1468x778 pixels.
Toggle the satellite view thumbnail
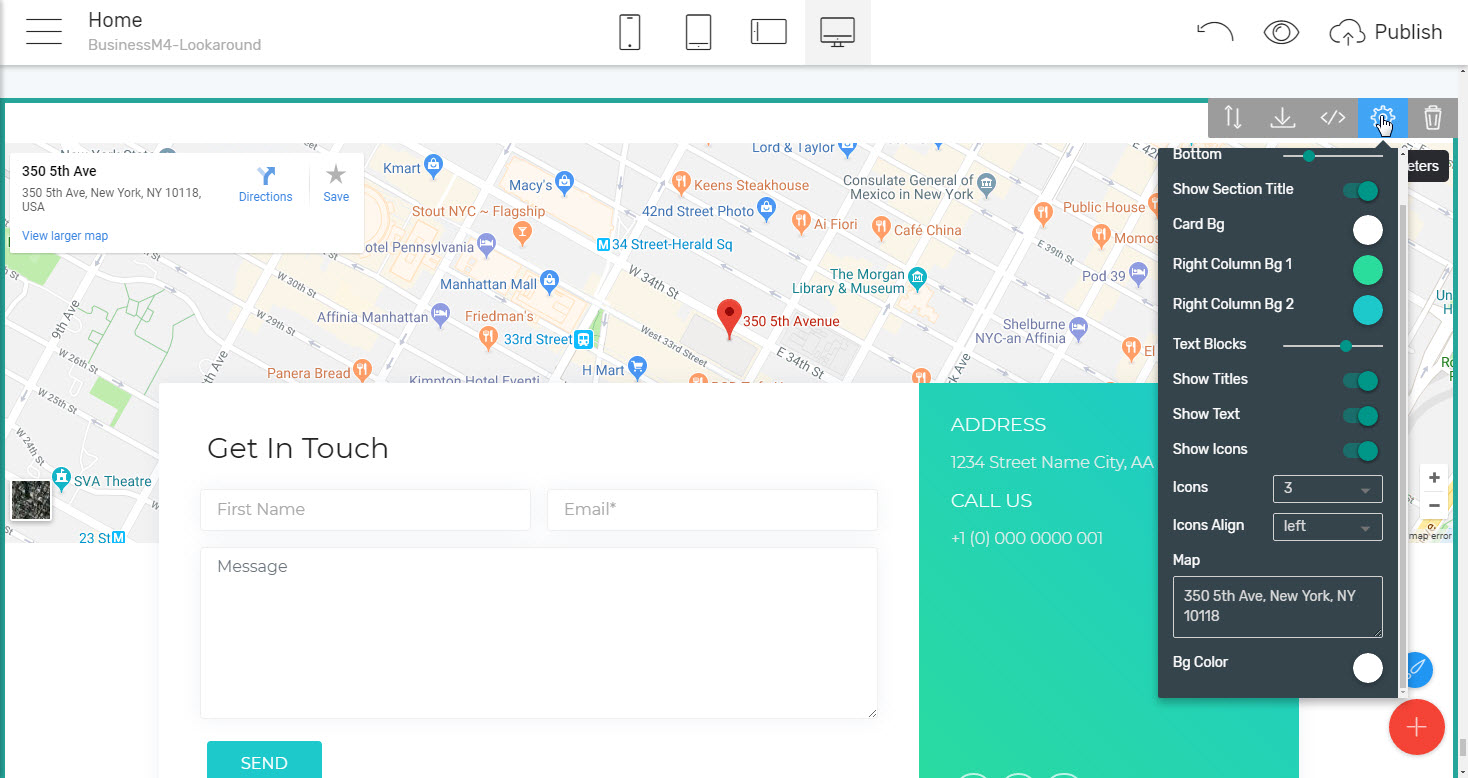[x=31, y=500]
